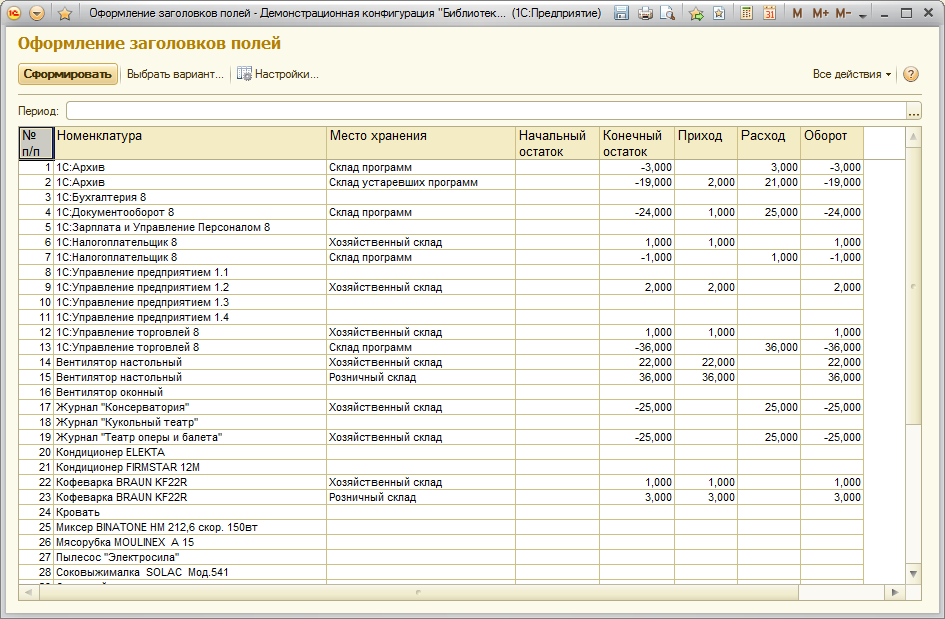The image size is (945, 619).
Task: Get link to page icon
Action: click(719, 13)
